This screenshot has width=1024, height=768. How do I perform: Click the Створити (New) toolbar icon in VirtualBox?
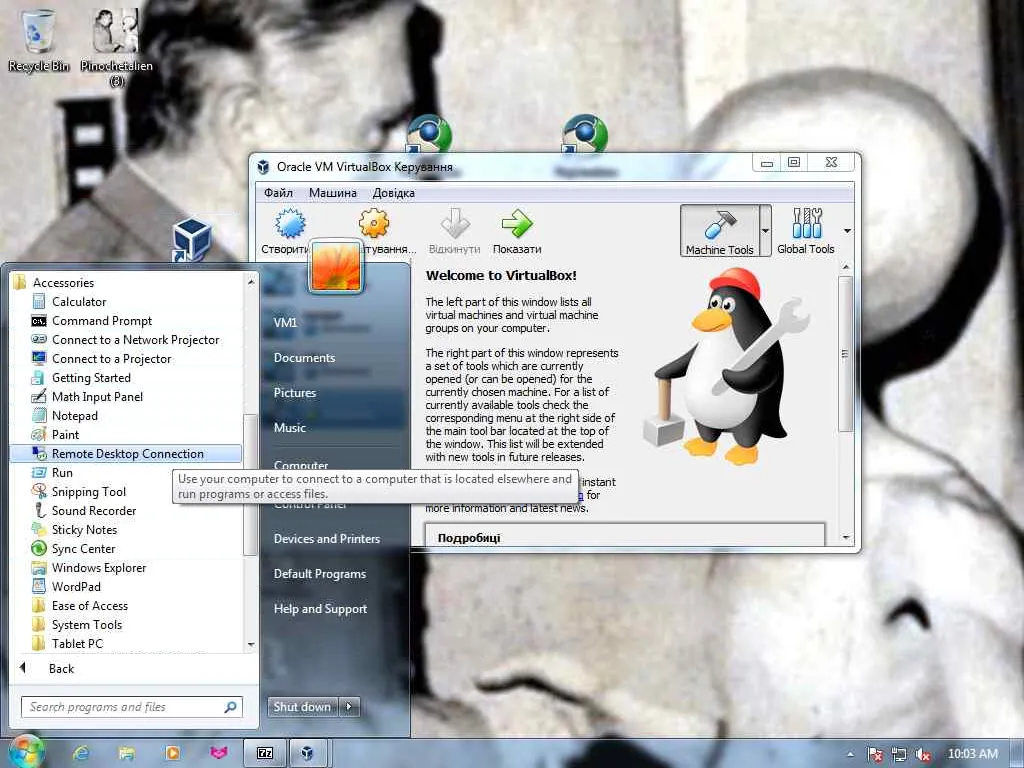coord(290,224)
